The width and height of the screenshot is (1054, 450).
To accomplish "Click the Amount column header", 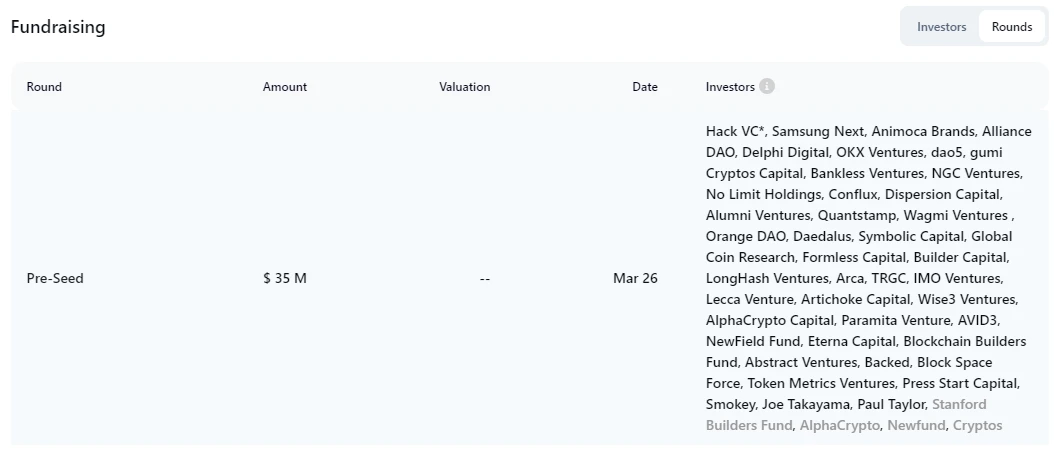I will 285,87.
